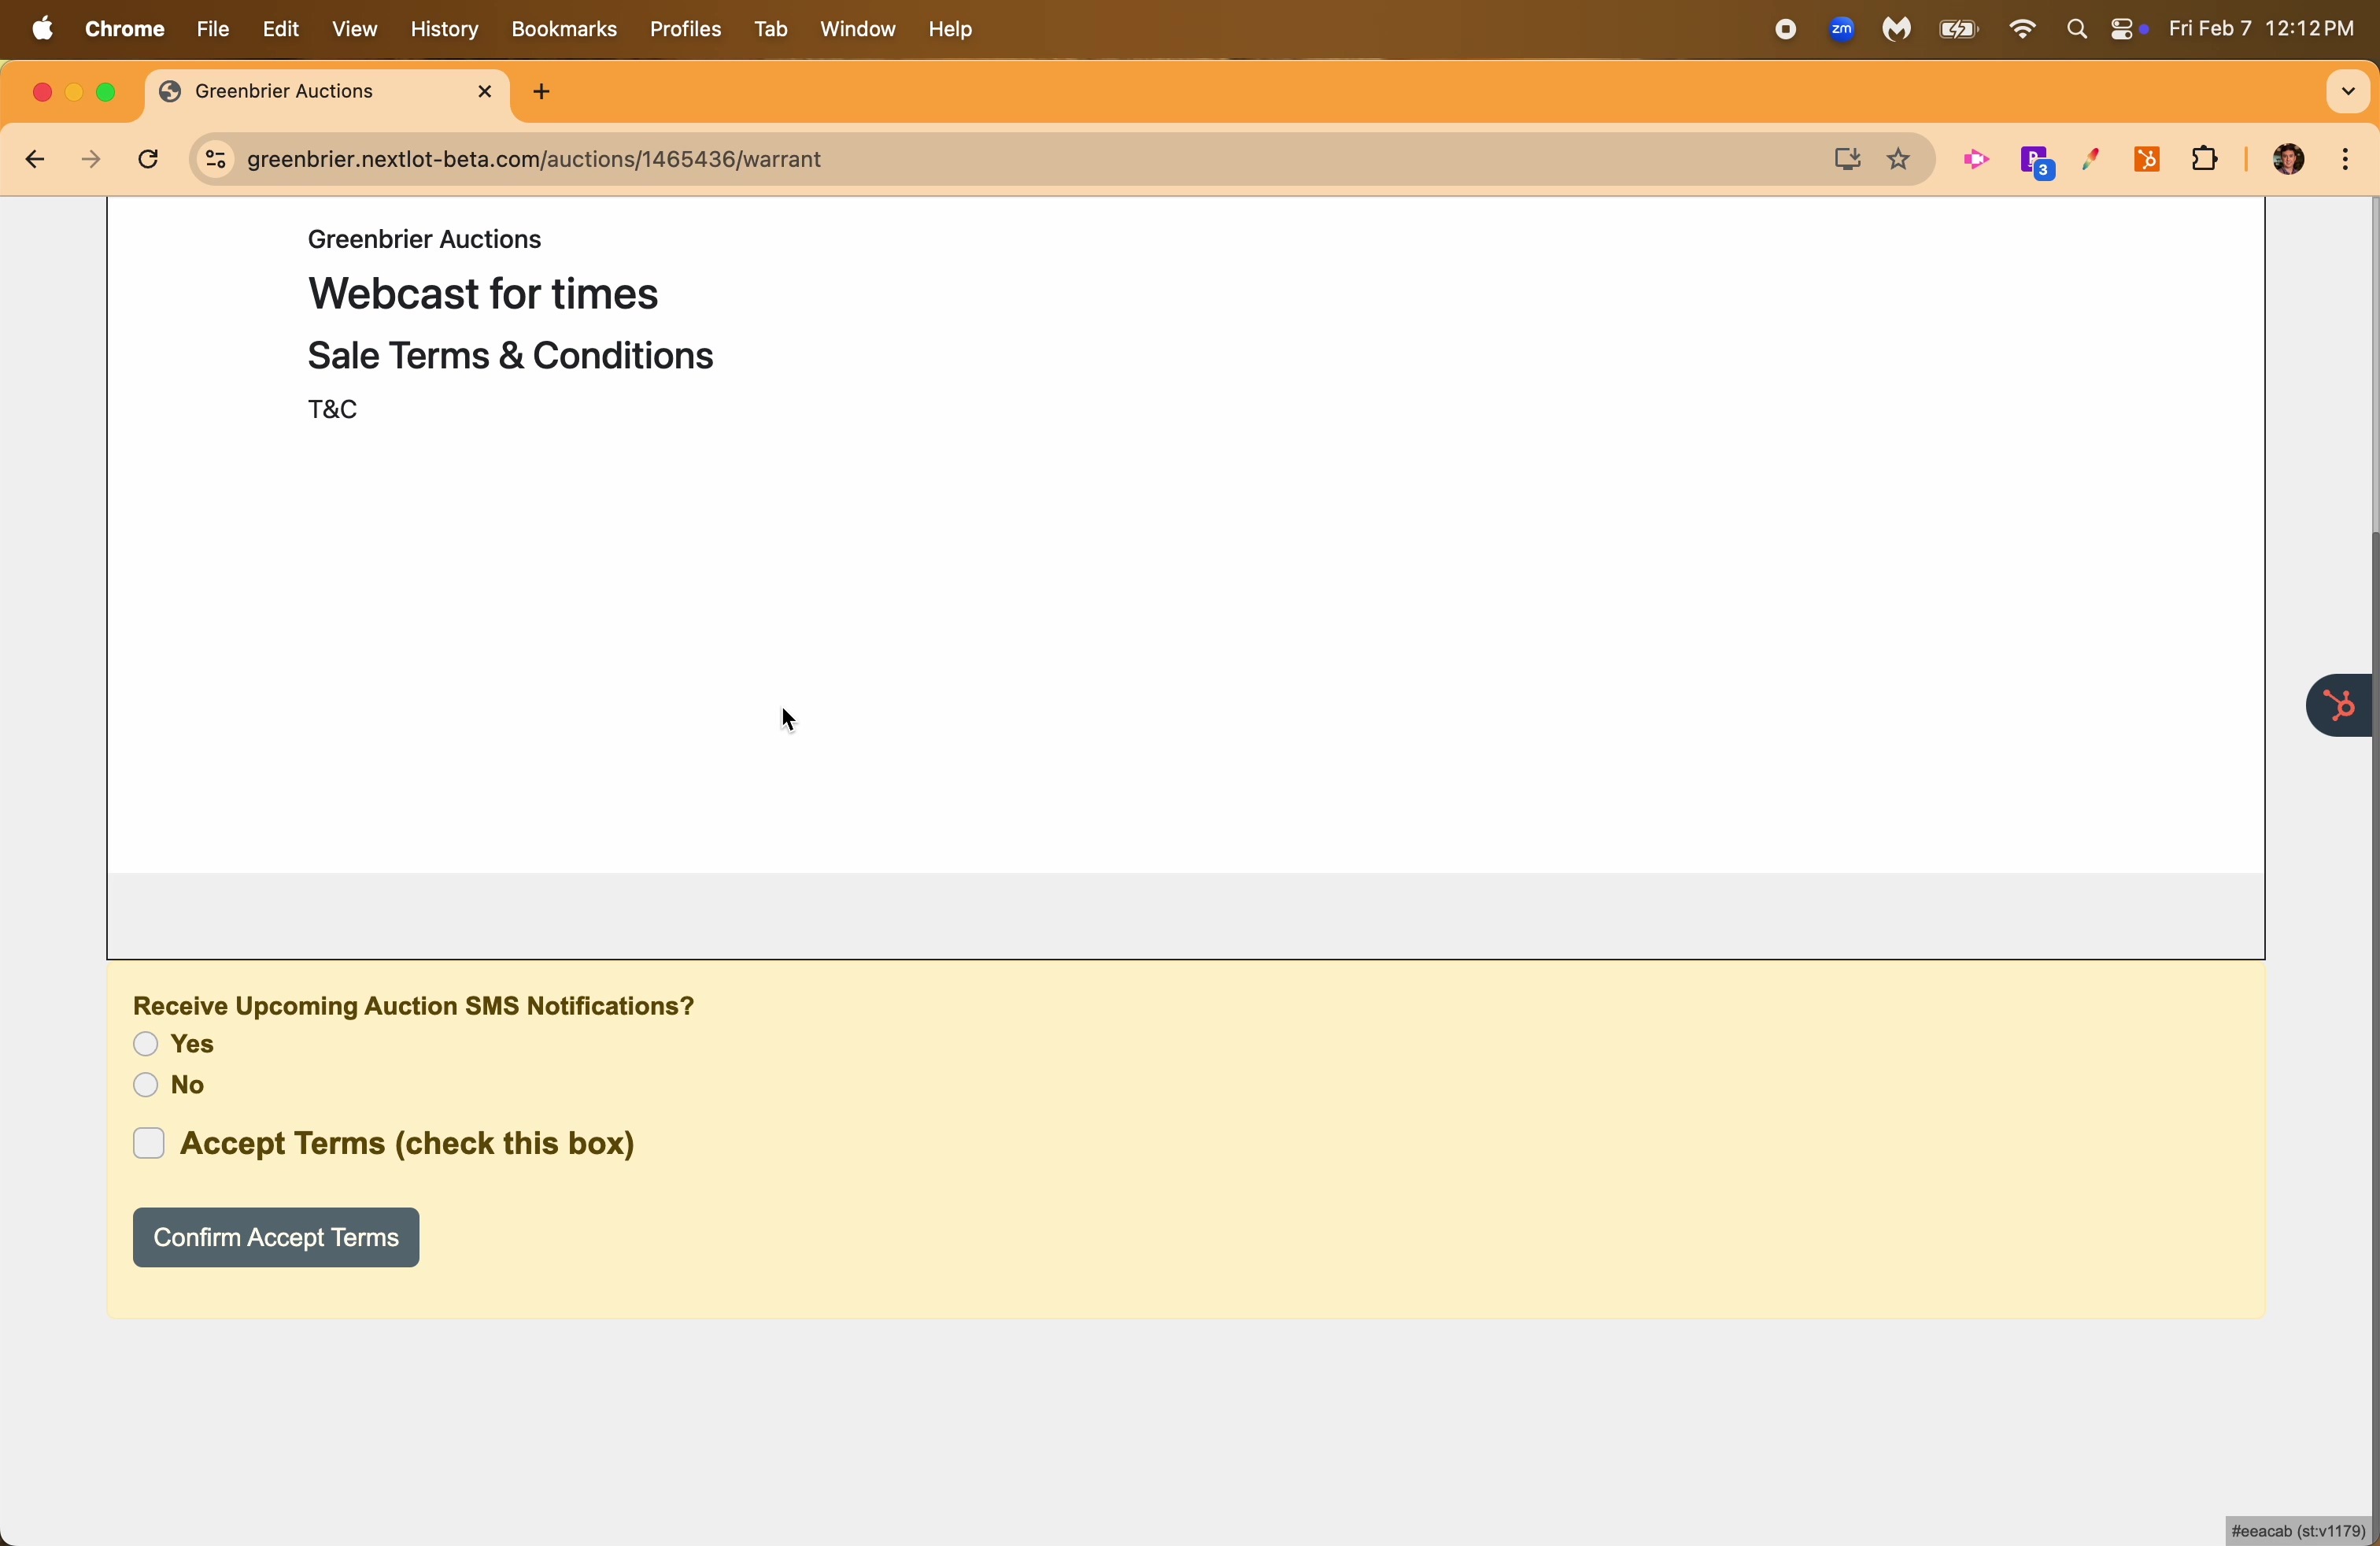The width and height of the screenshot is (2380, 1546).
Task: Click the URL address field
Action: click(1000, 160)
